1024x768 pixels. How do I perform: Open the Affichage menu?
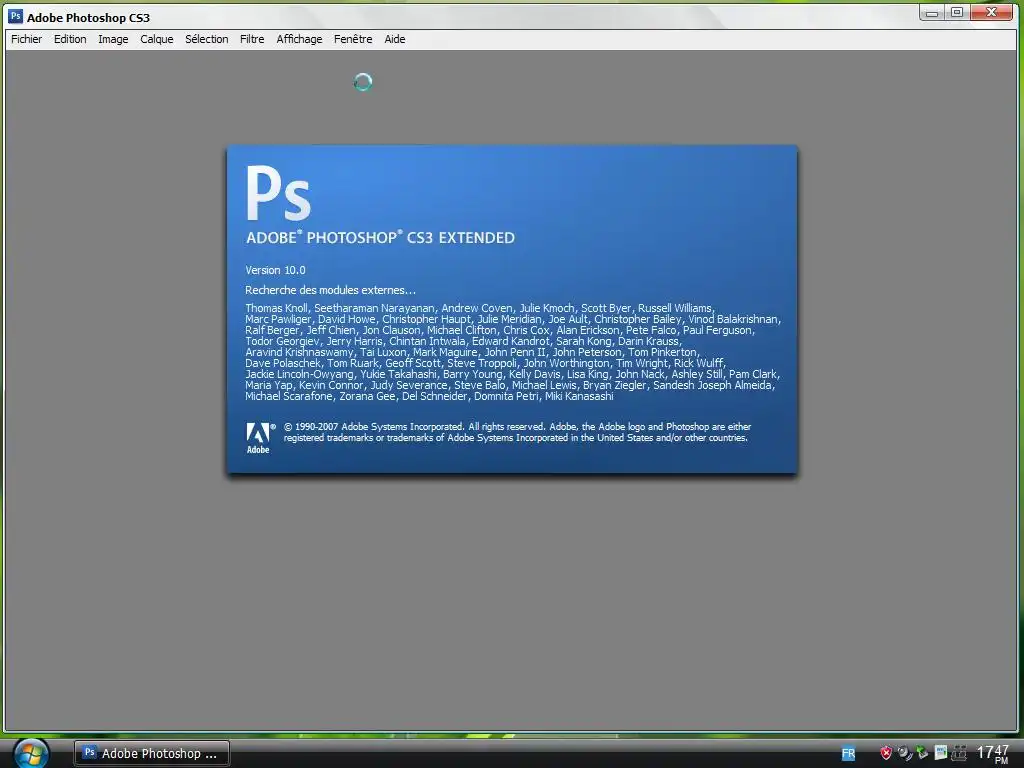pos(299,39)
